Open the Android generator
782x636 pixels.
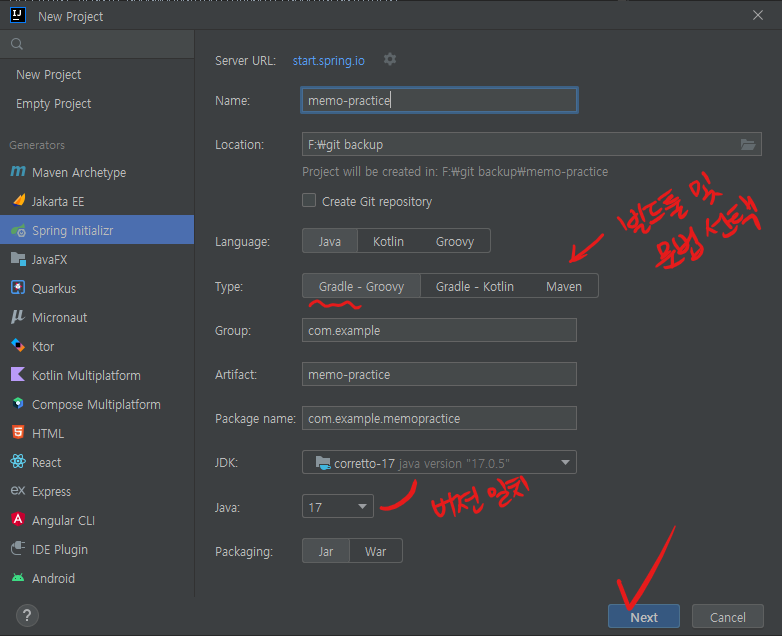point(97,578)
